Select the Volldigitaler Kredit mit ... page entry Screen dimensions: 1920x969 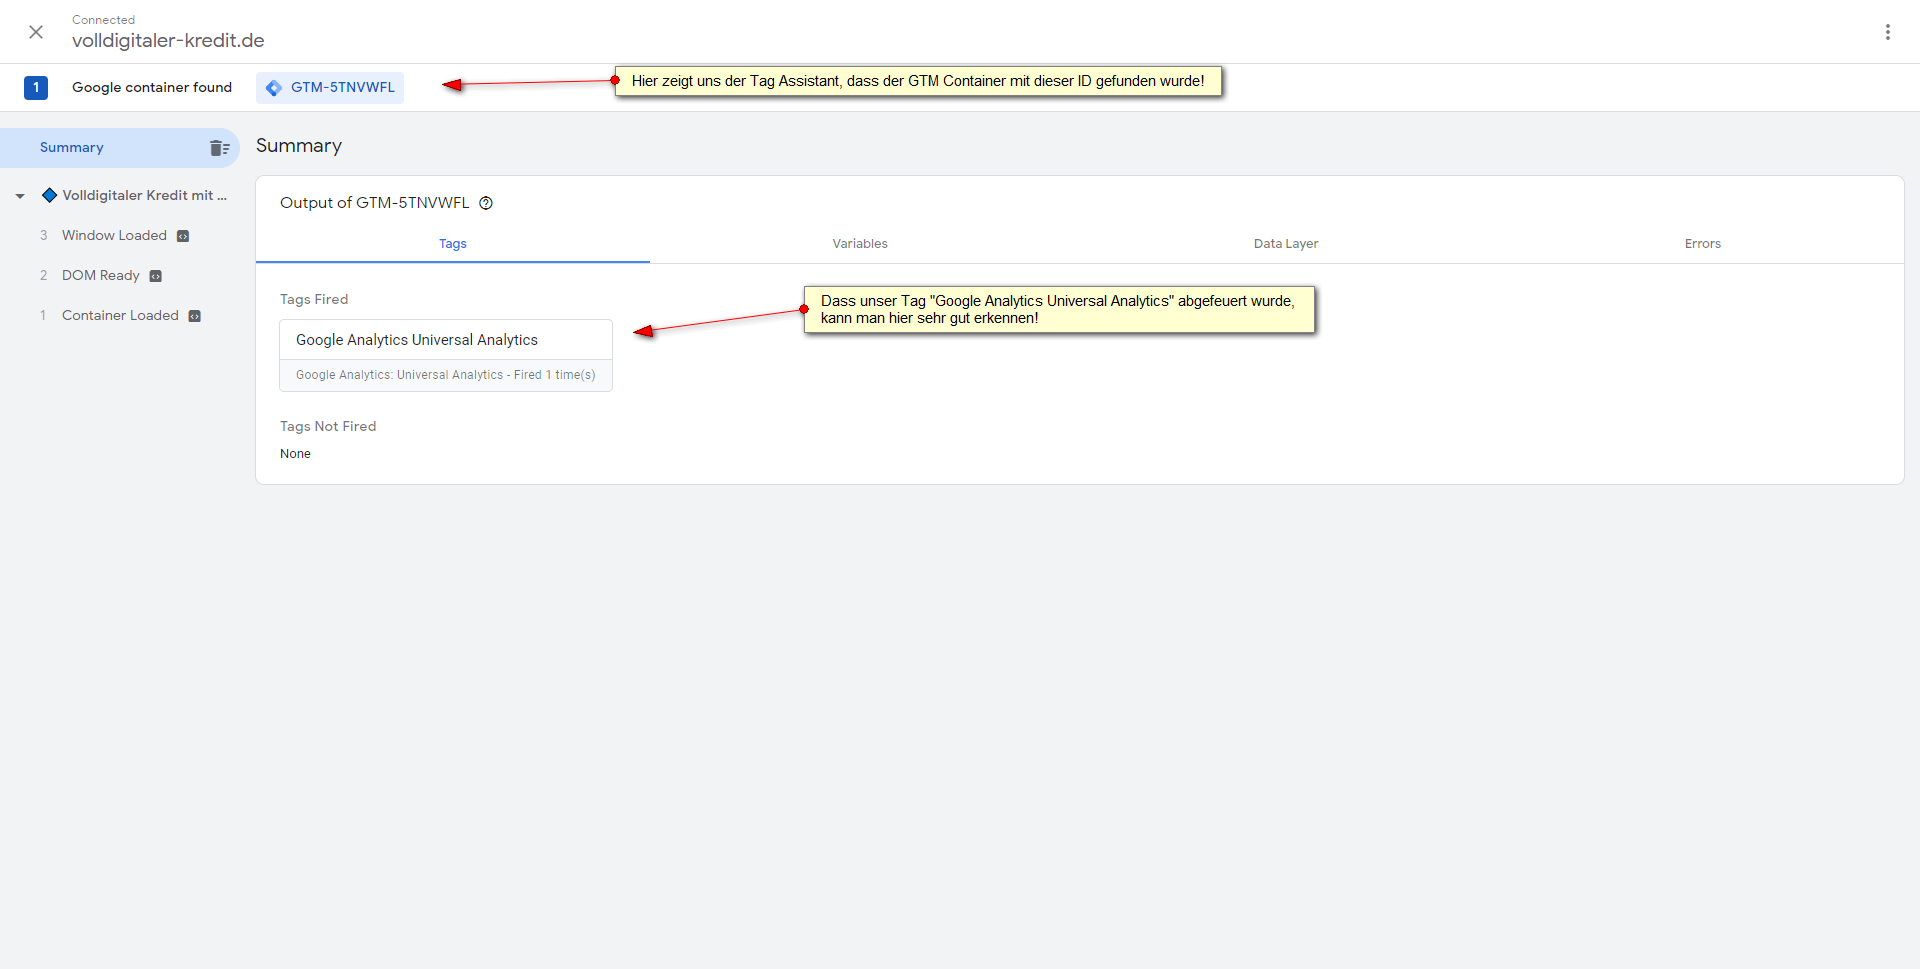[144, 195]
